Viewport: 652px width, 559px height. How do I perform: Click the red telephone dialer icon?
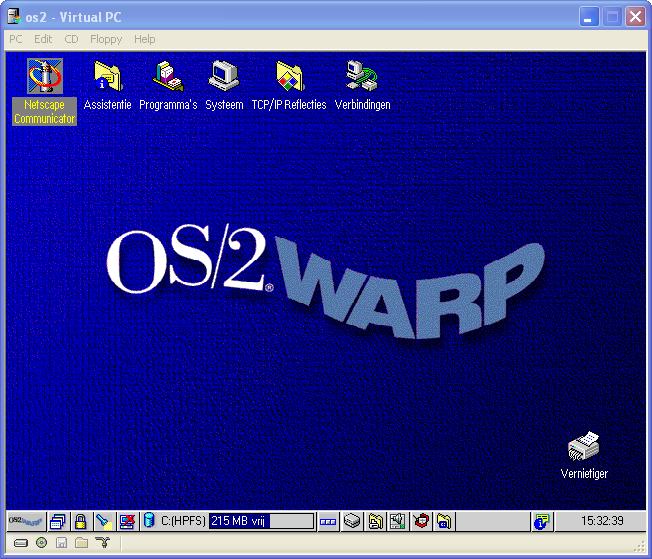click(421, 521)
